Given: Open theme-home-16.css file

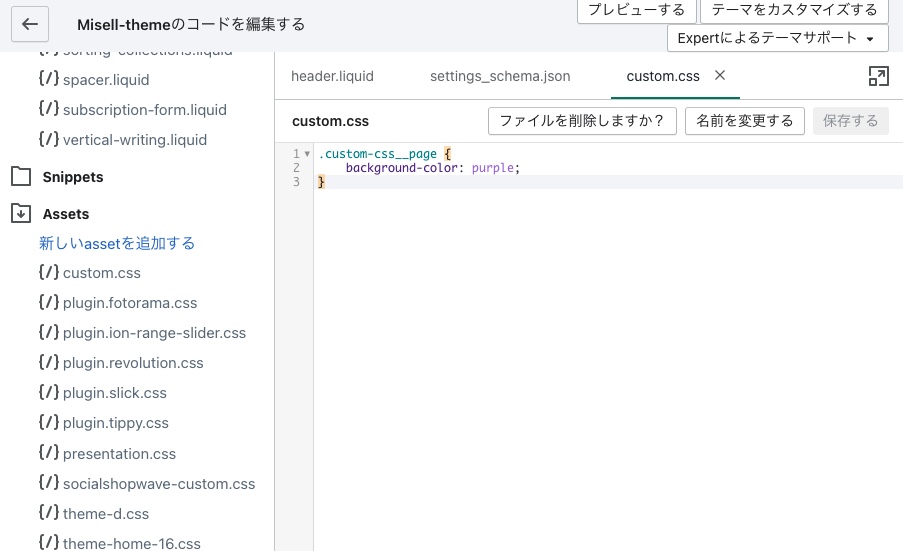Looking at the screenshot, I should point(131,544).
